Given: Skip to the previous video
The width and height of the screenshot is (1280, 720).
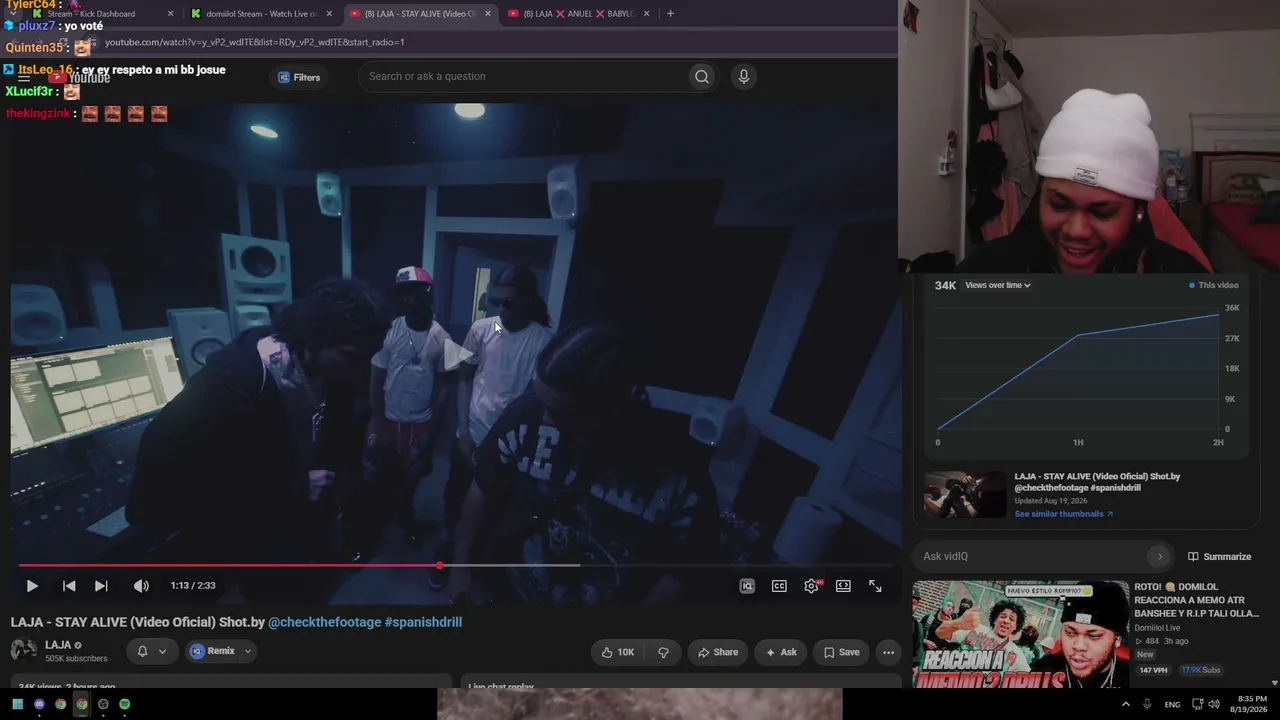Looking at the screenshot, I should (69, 586).
